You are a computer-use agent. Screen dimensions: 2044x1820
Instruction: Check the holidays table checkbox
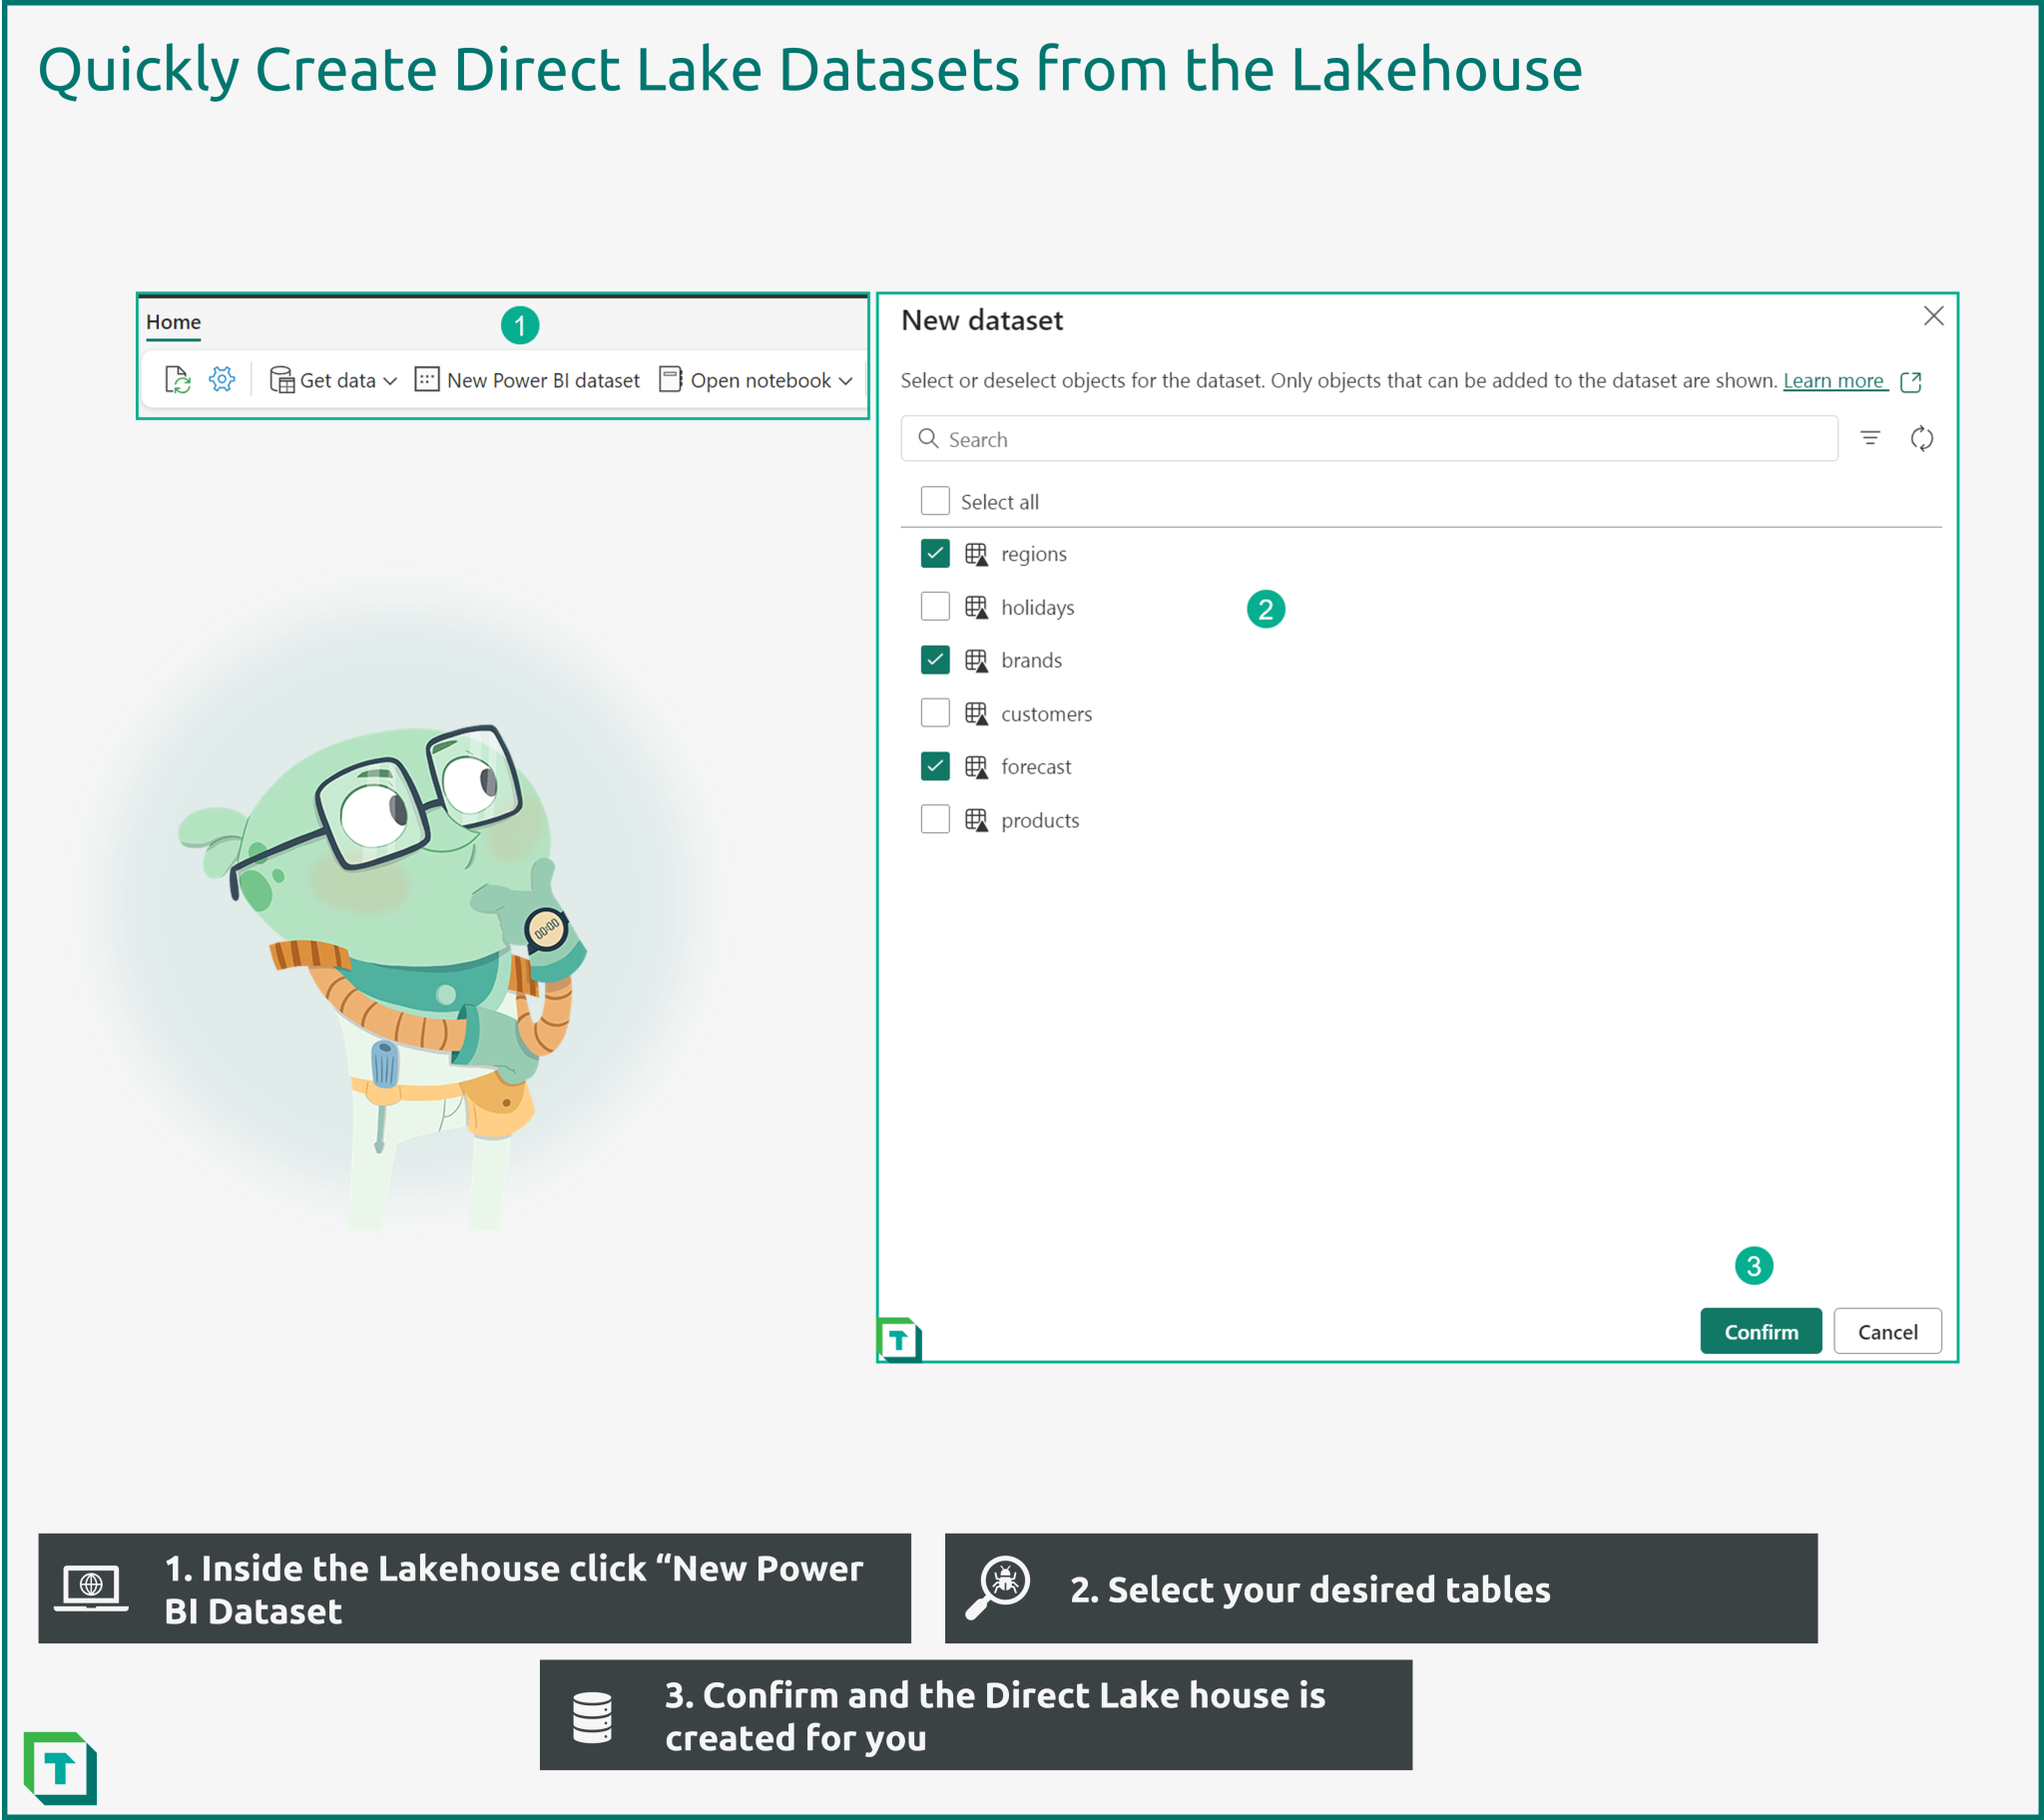(x=935, y=606)
